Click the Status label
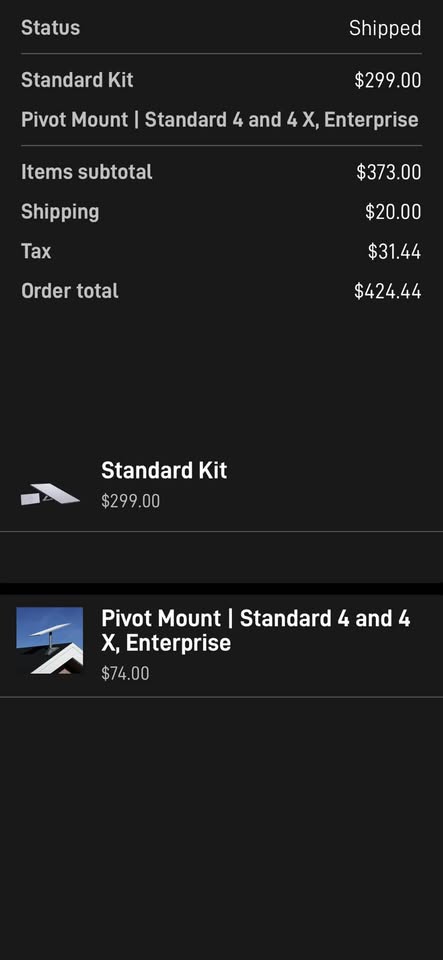 [50, 28]
